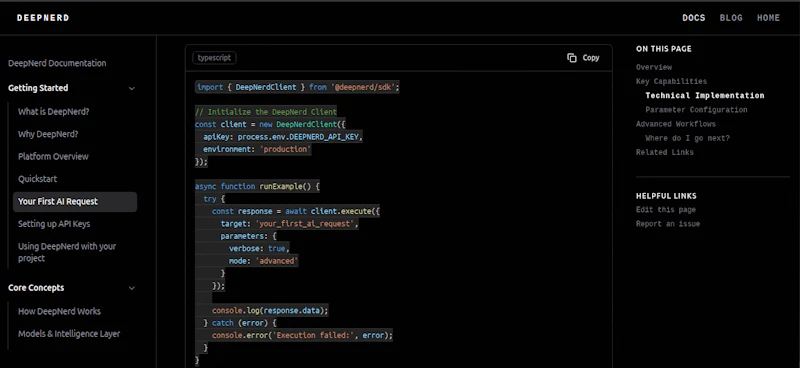This screenshot has height=368, width=800.
Task: Click the environment: 'production' line
Action: tap(257, 150)
